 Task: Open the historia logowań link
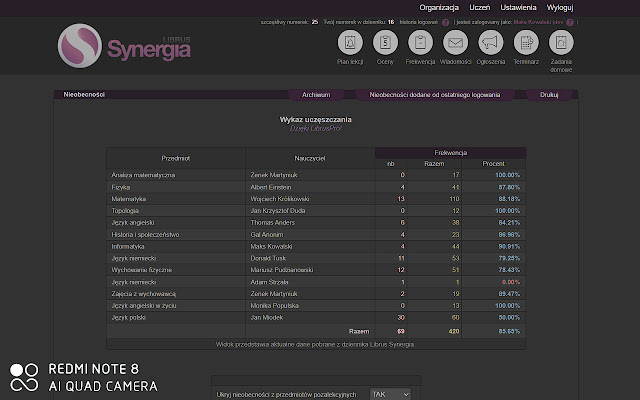point(418,22)
